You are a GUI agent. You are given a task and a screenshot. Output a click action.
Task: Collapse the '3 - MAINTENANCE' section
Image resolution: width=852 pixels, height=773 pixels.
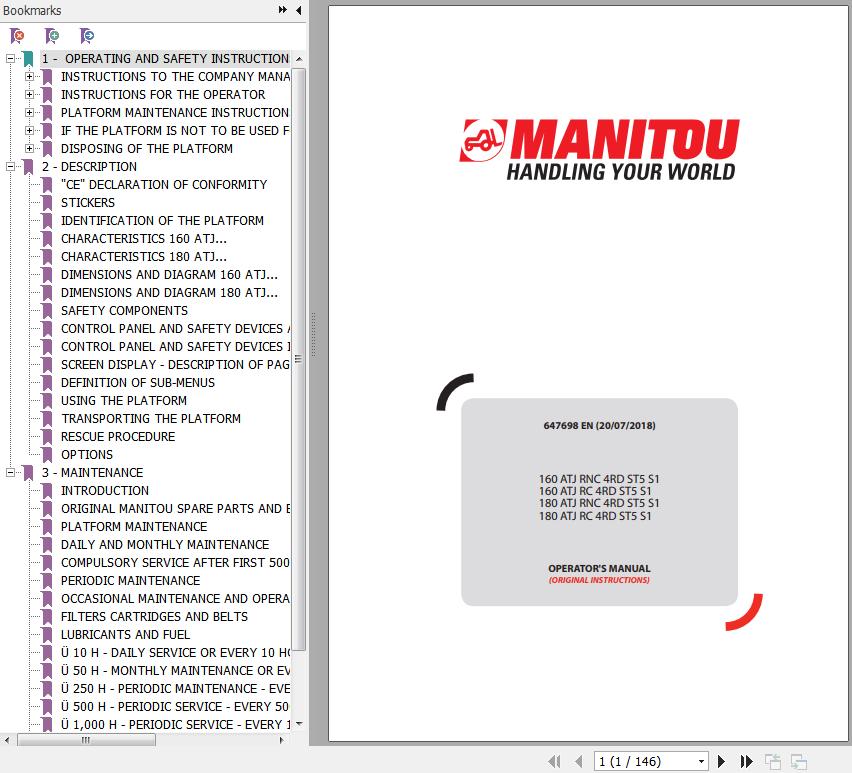click(x=10, y=473)
